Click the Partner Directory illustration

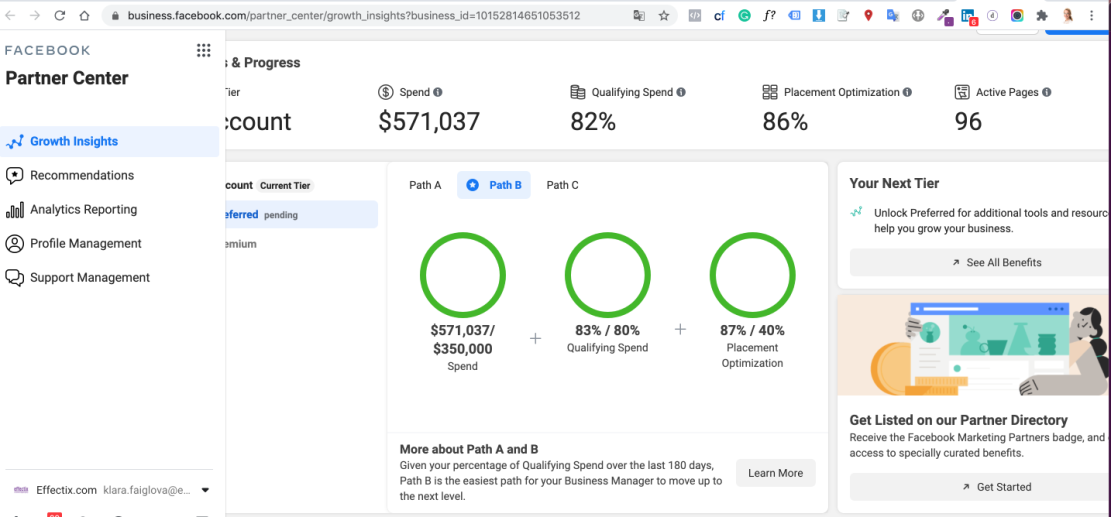pyautogui.click(x=974, y=345)
